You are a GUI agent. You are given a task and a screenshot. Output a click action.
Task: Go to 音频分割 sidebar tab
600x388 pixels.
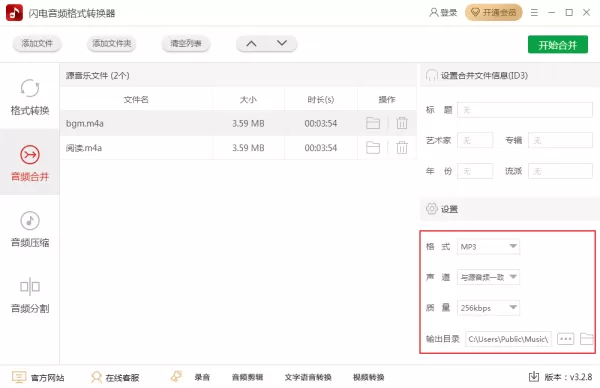(30, 294)
